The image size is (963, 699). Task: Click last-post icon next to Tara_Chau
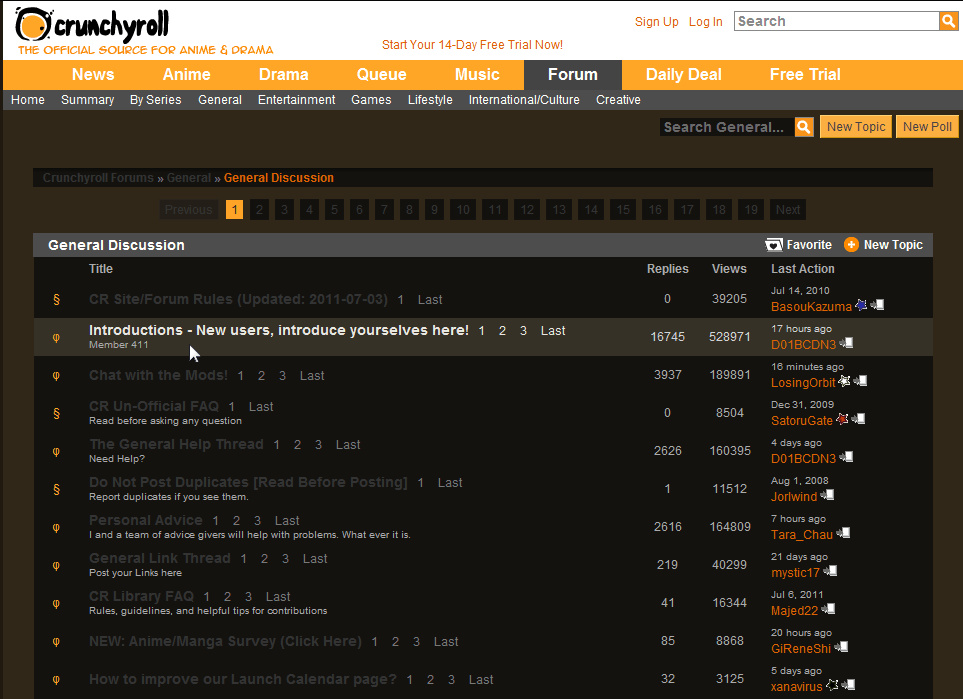pyautogui.click(x=843, y=533)
